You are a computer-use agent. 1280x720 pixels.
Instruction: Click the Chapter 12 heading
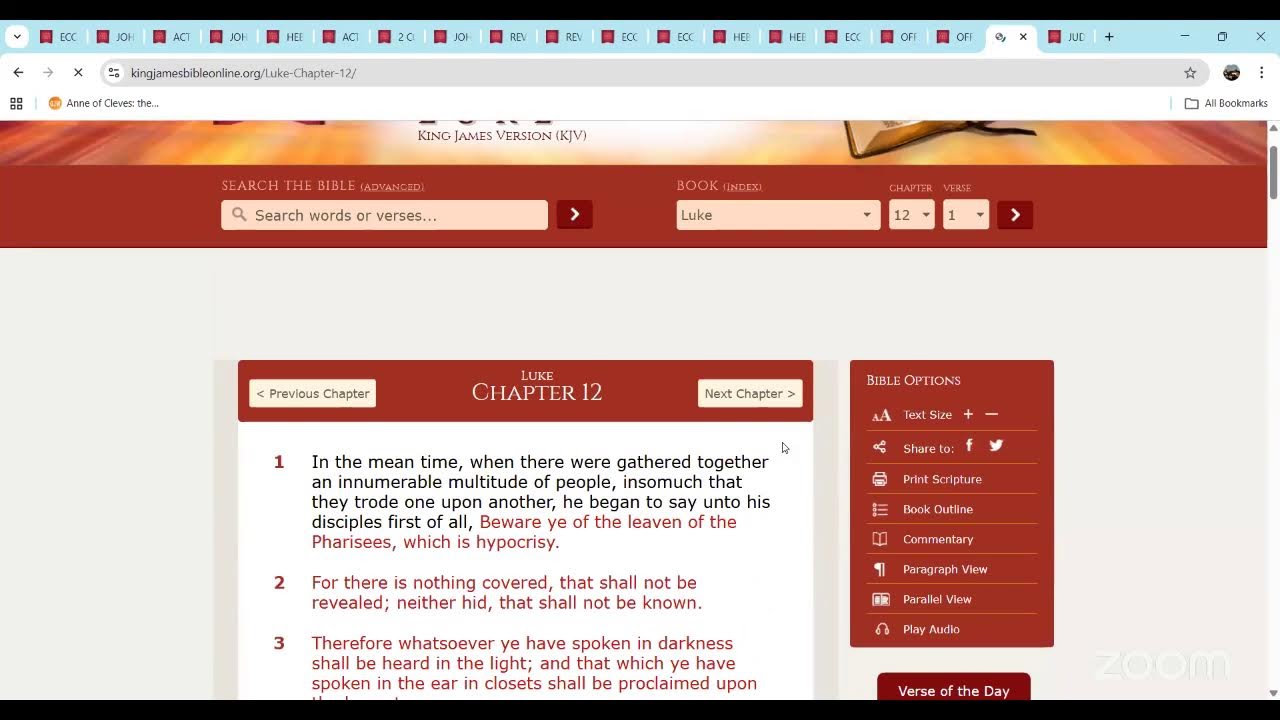pos(537,392)
